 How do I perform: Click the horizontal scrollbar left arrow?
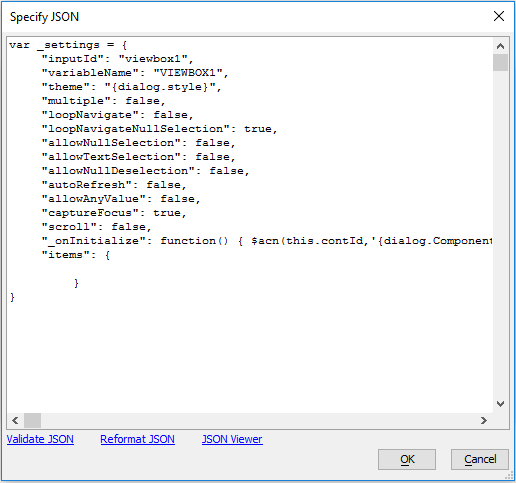(x=15, y=420)
